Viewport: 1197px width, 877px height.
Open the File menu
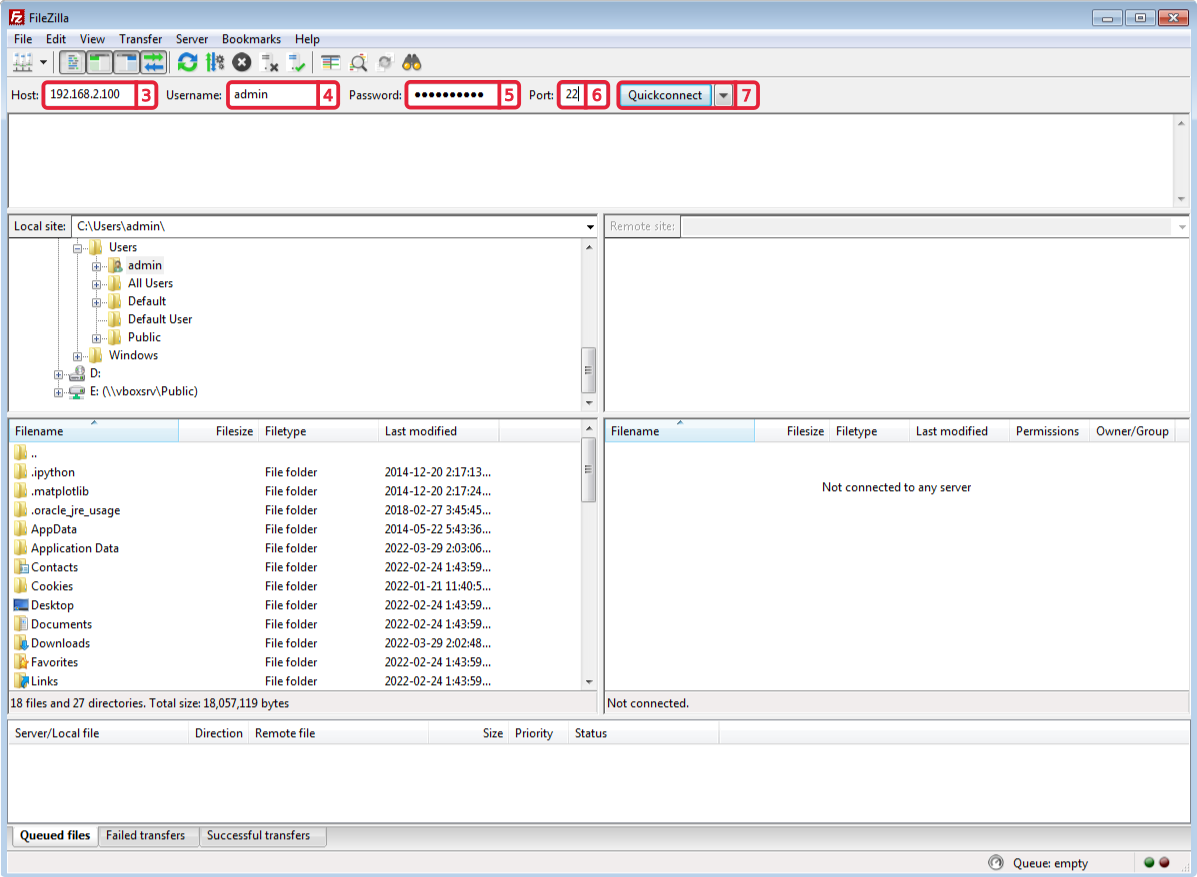click(23, 39)
